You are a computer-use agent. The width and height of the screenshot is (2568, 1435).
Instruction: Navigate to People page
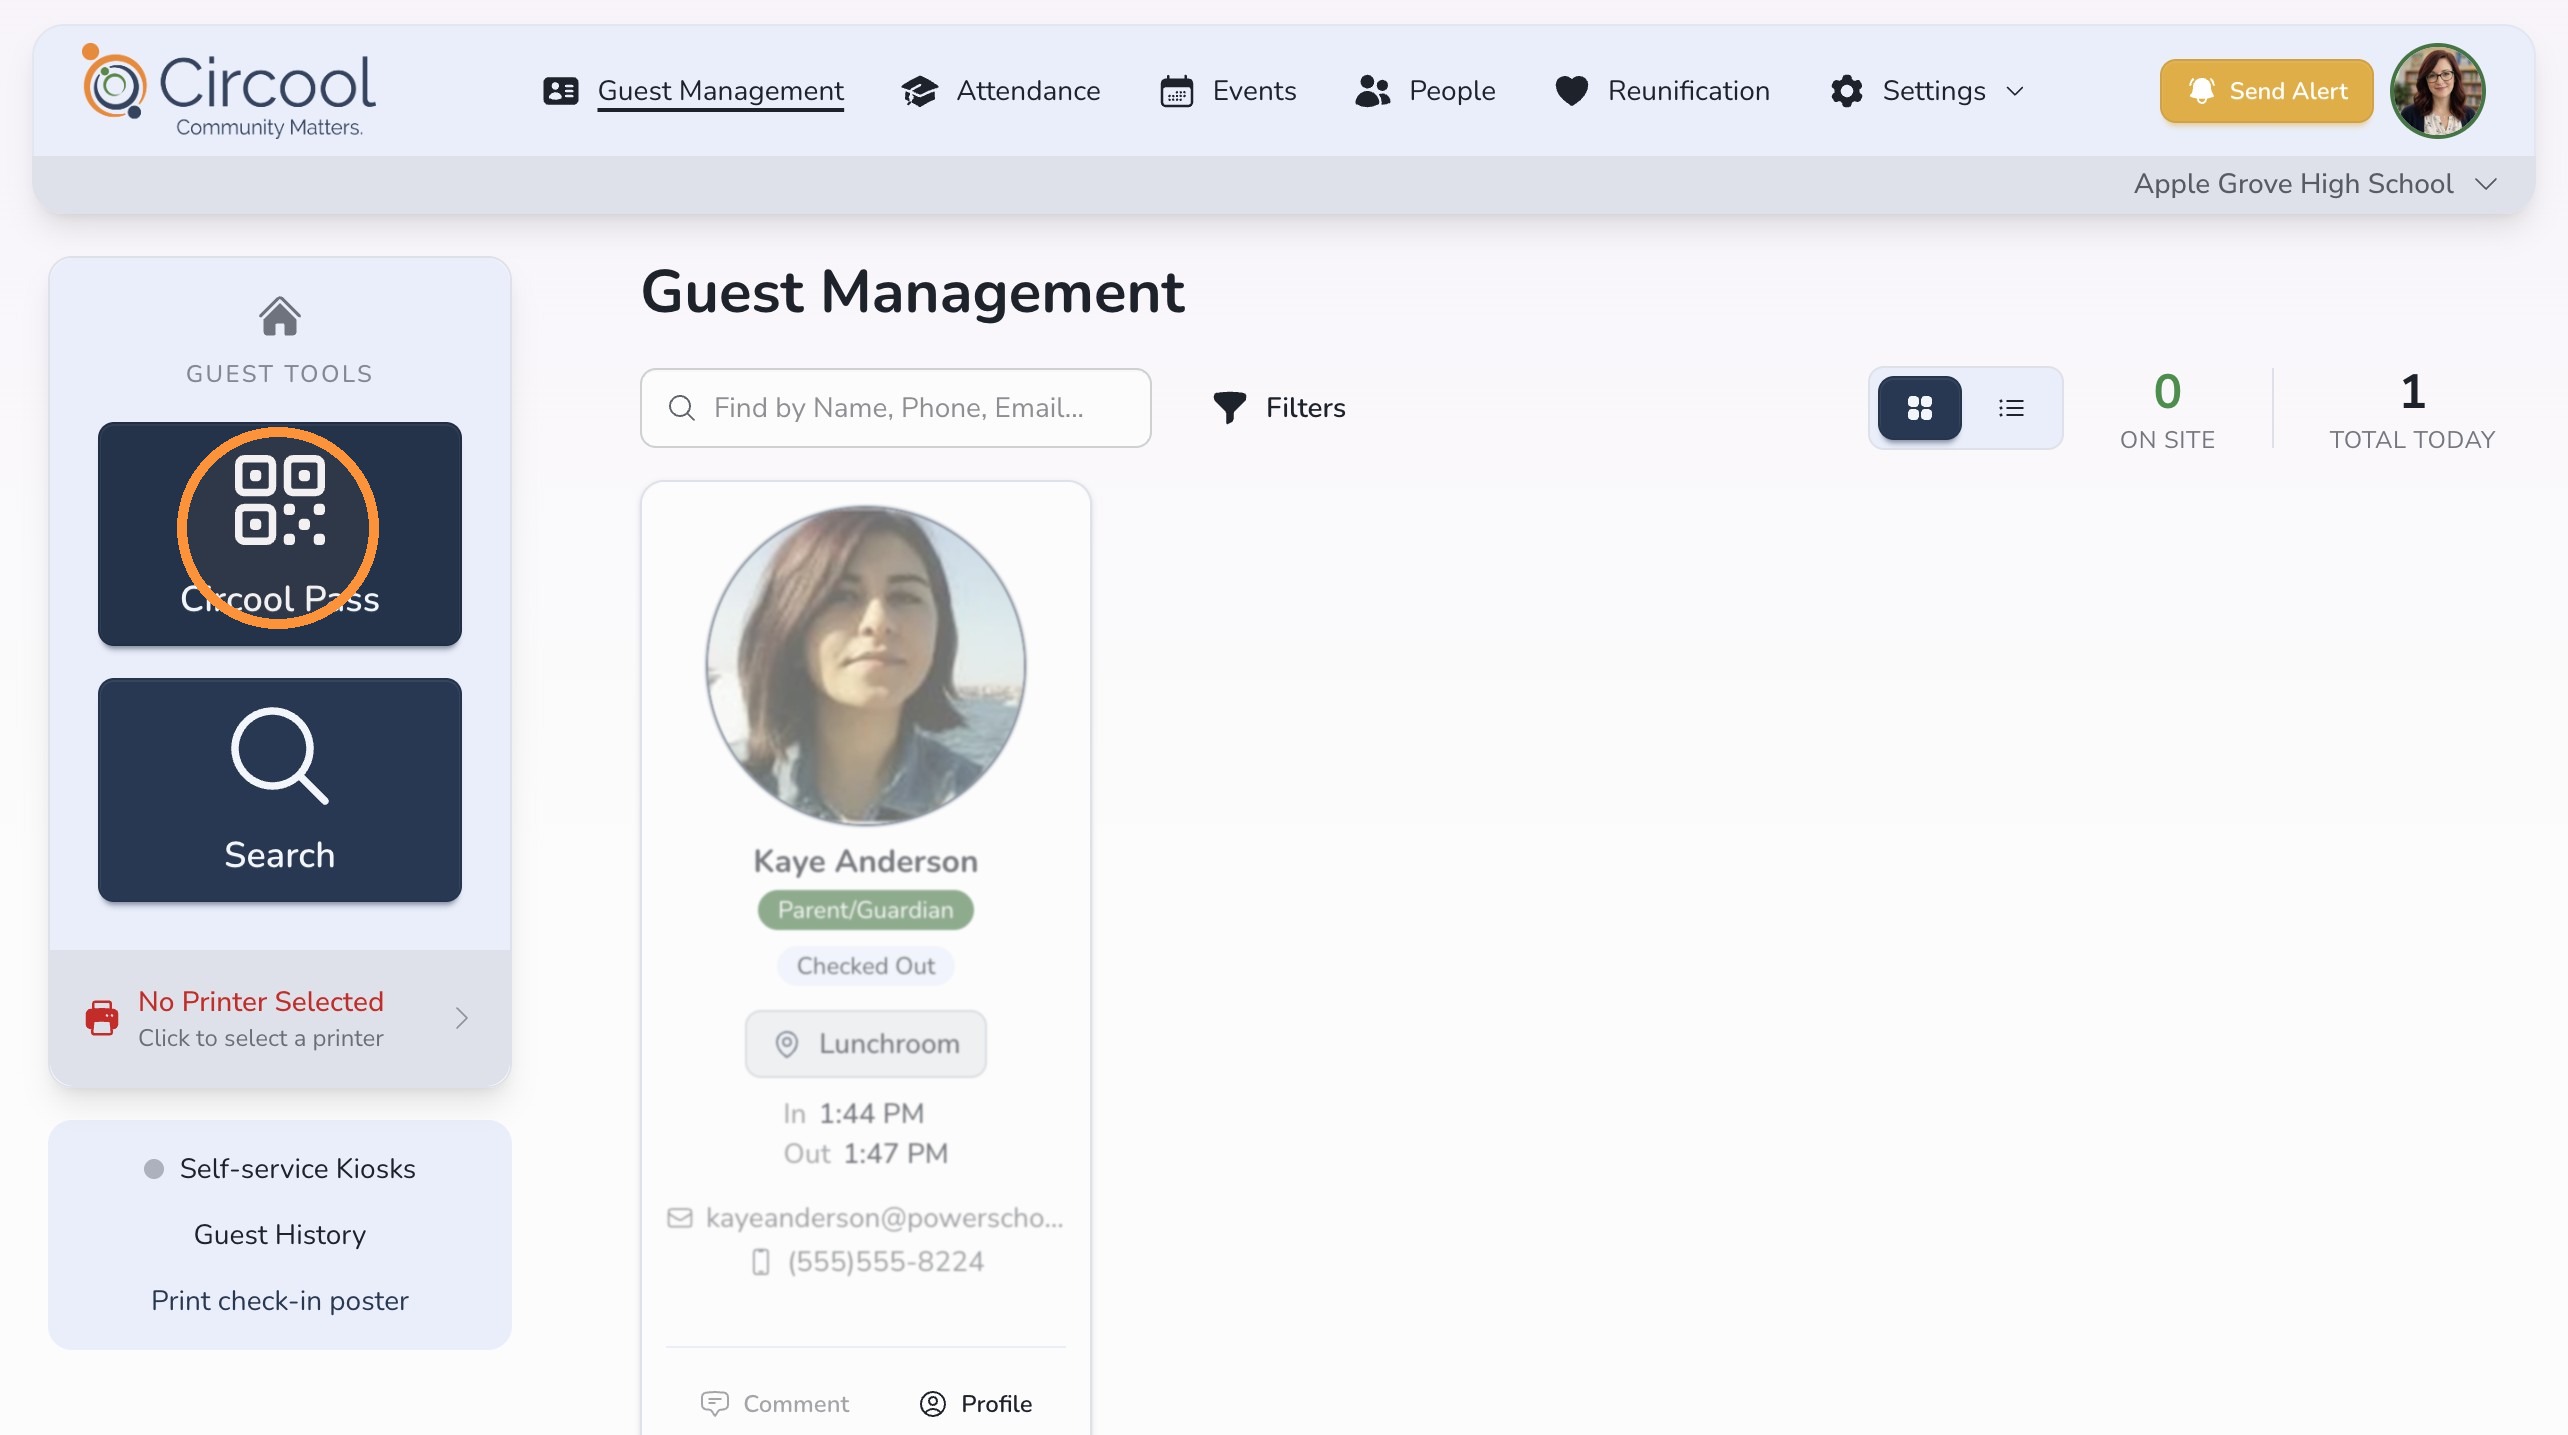(x=1451, y=91)
